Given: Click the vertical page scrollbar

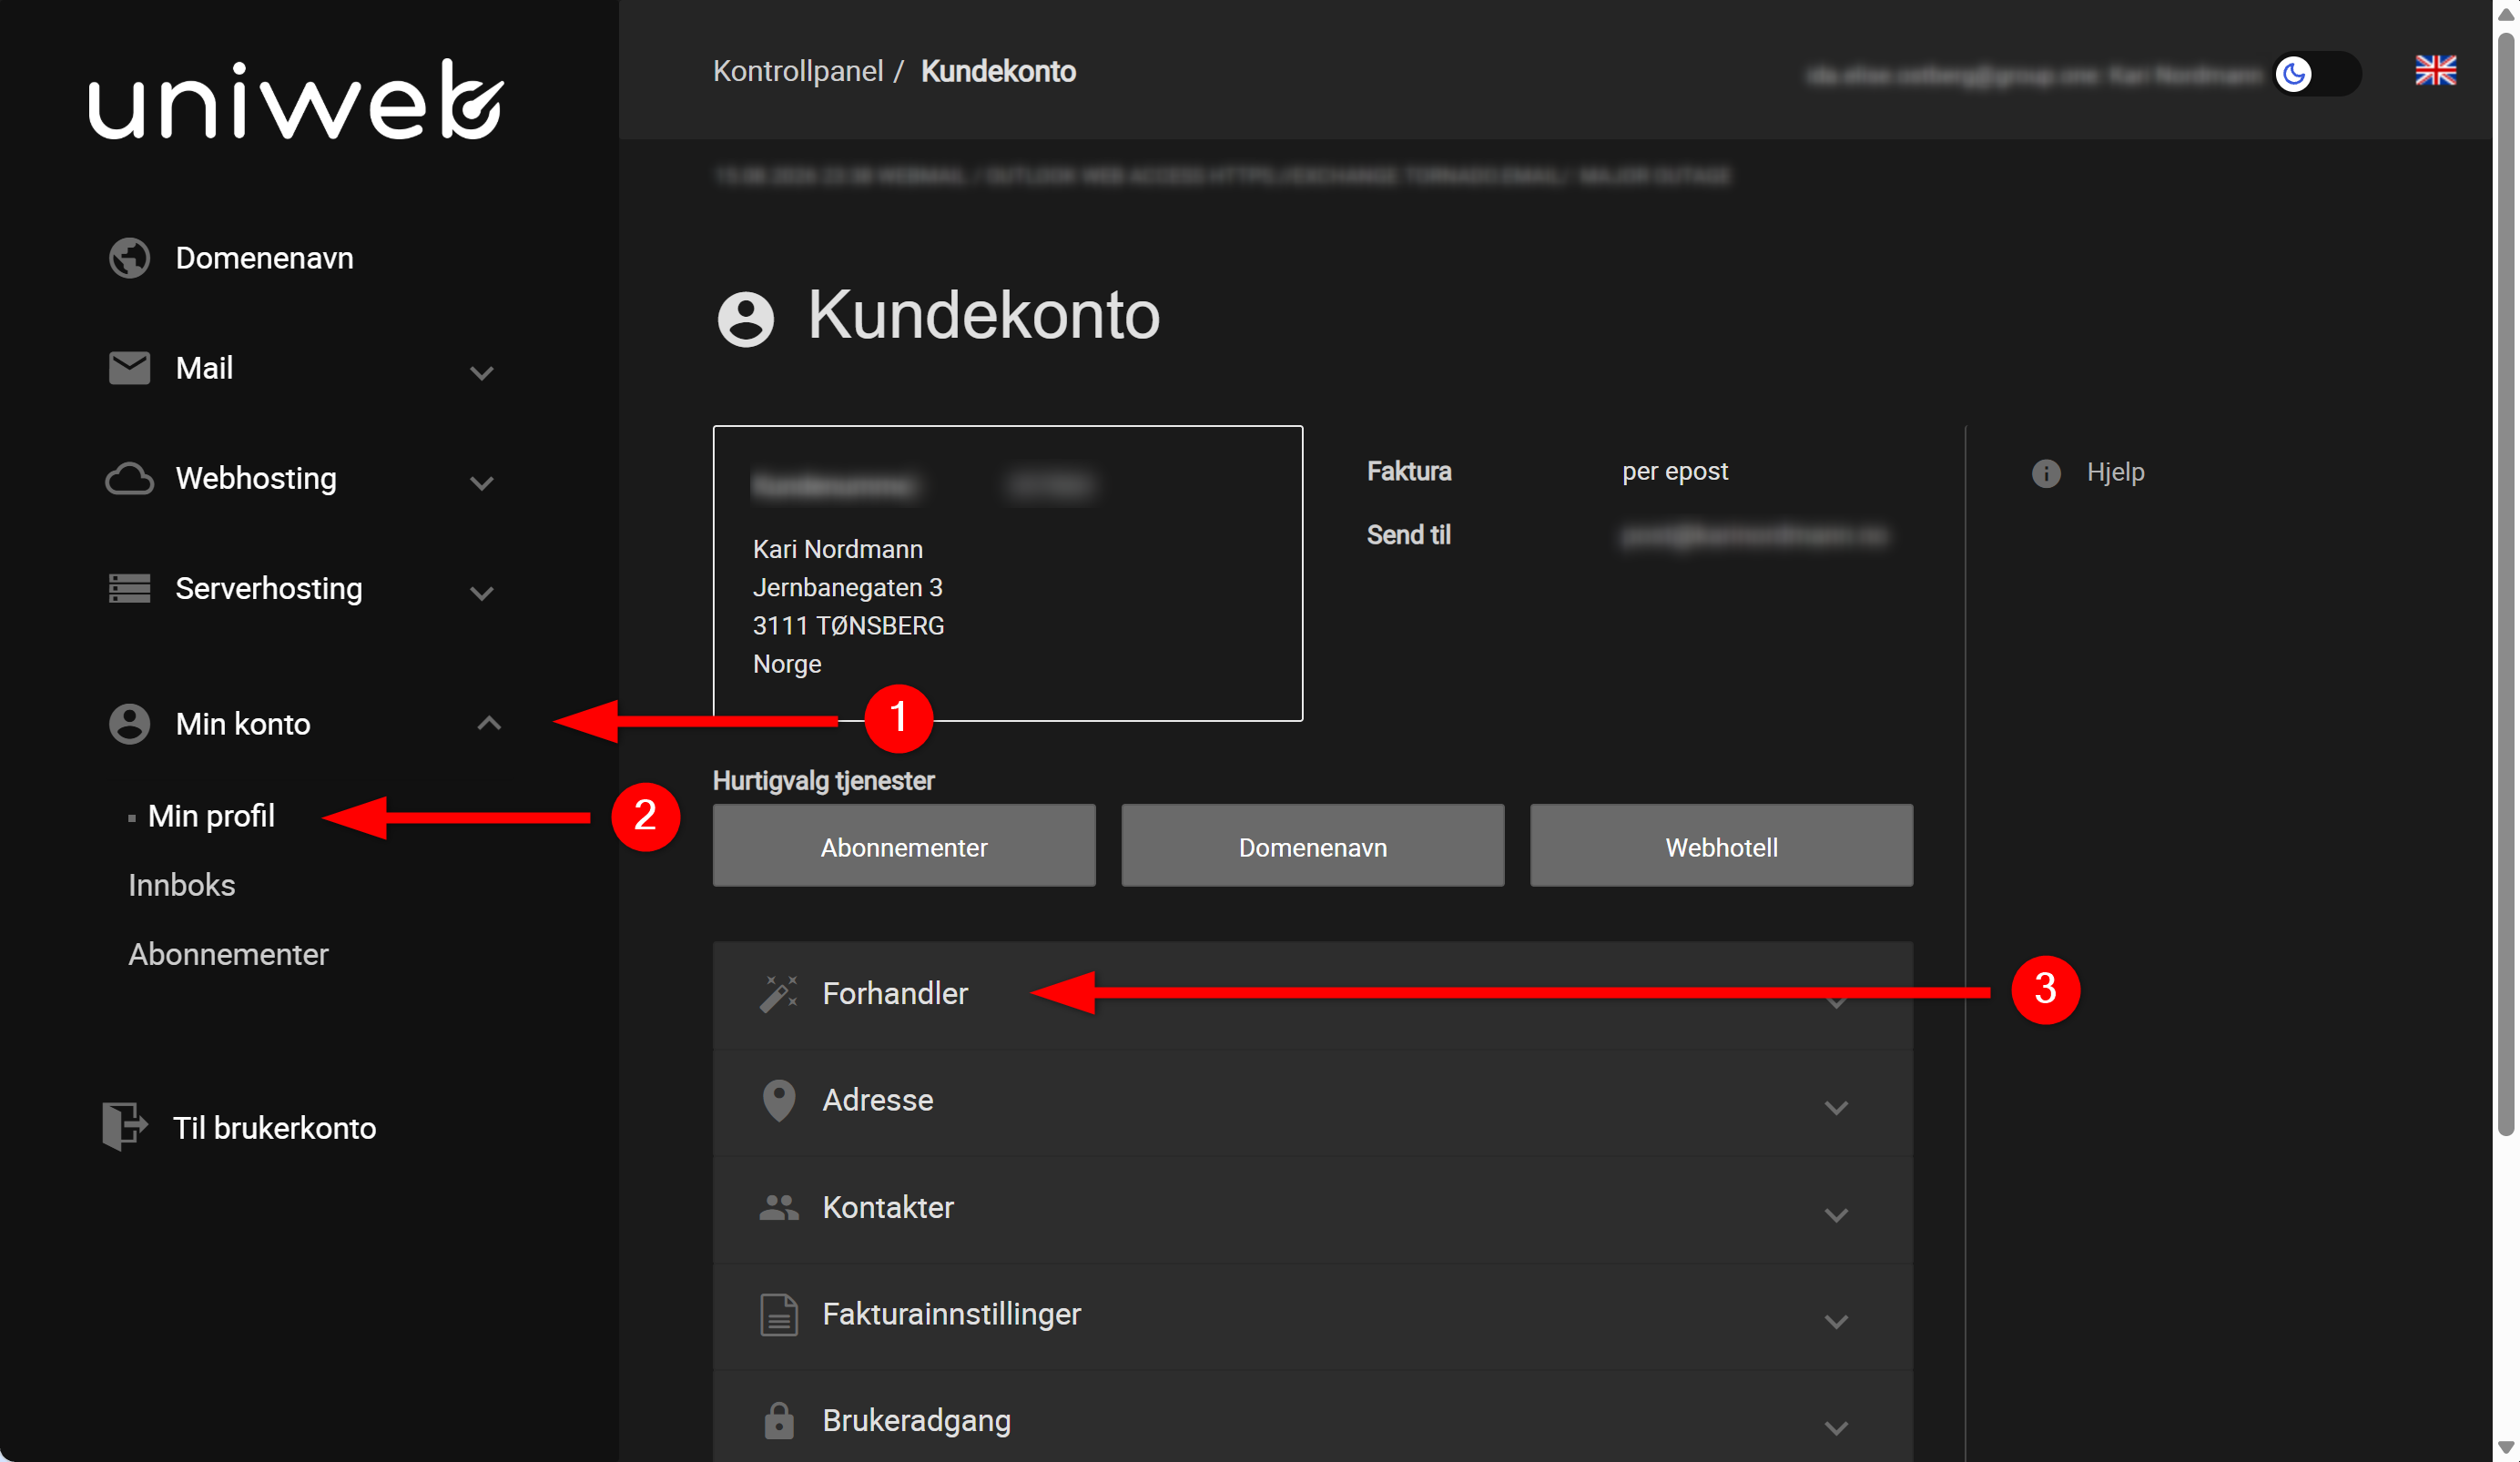Looking at the screenshot, I should [x=2505, y=585].
